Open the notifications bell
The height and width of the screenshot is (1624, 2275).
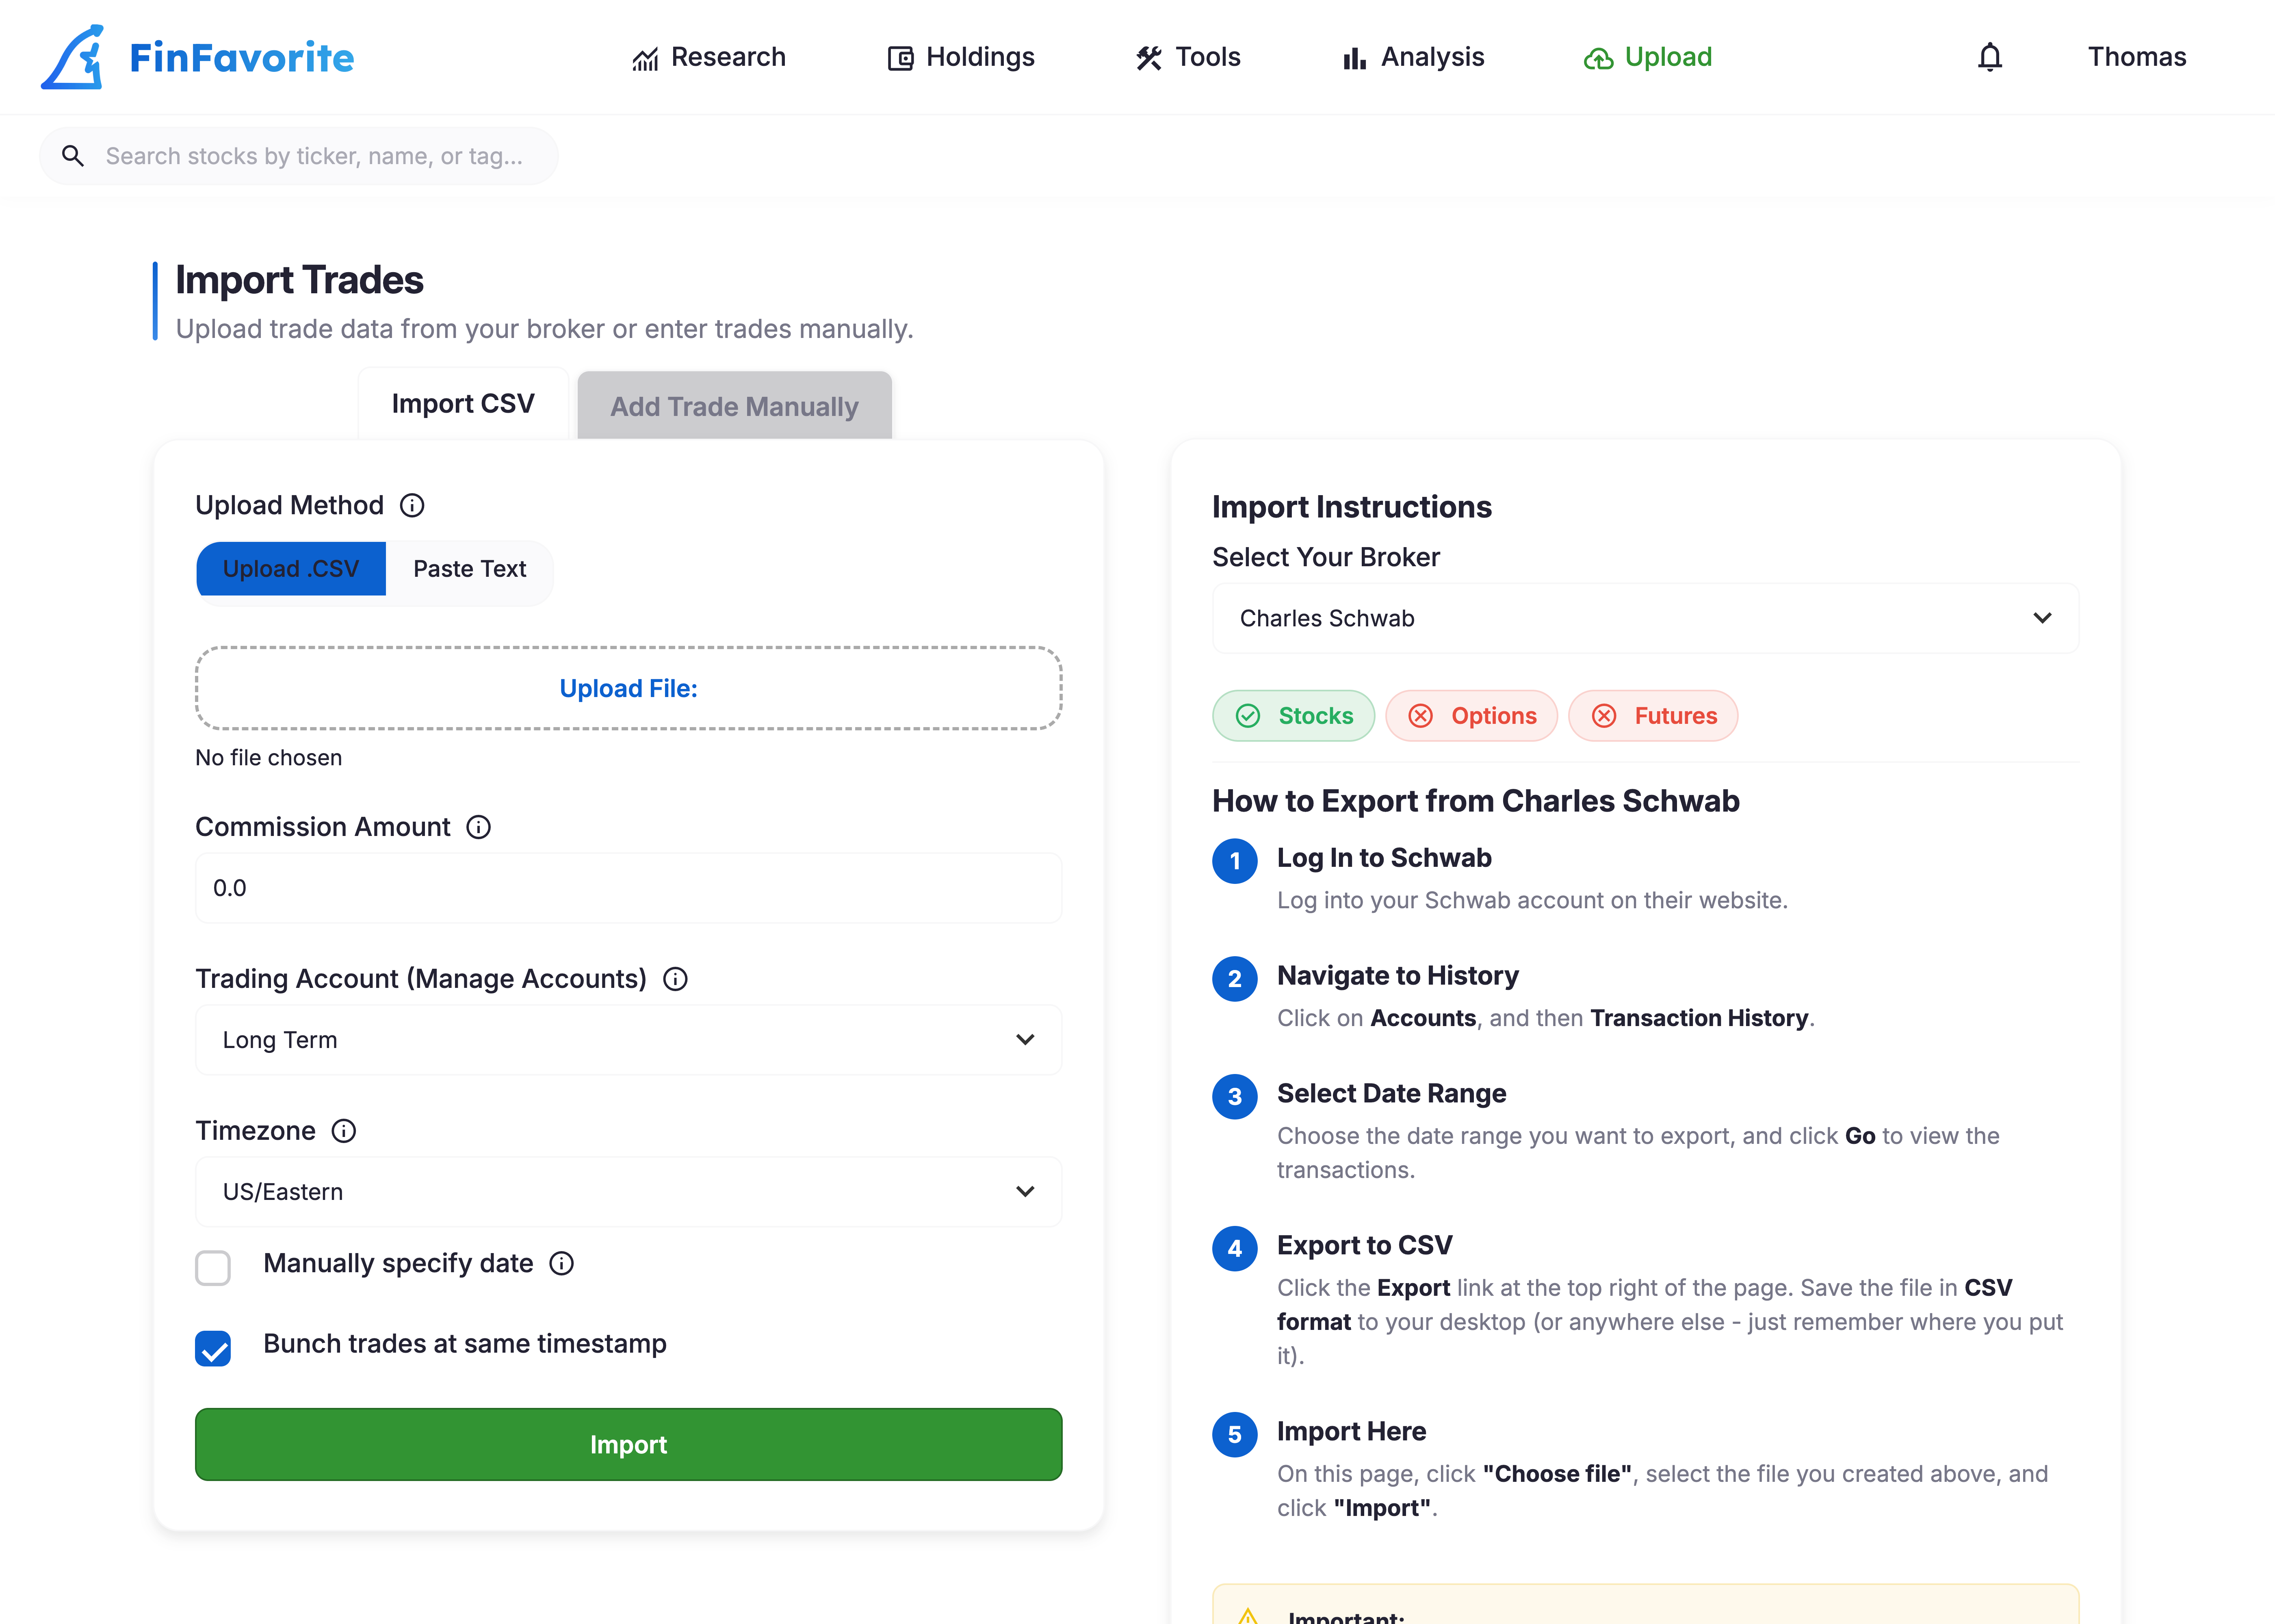click(x=1990, y=57)
